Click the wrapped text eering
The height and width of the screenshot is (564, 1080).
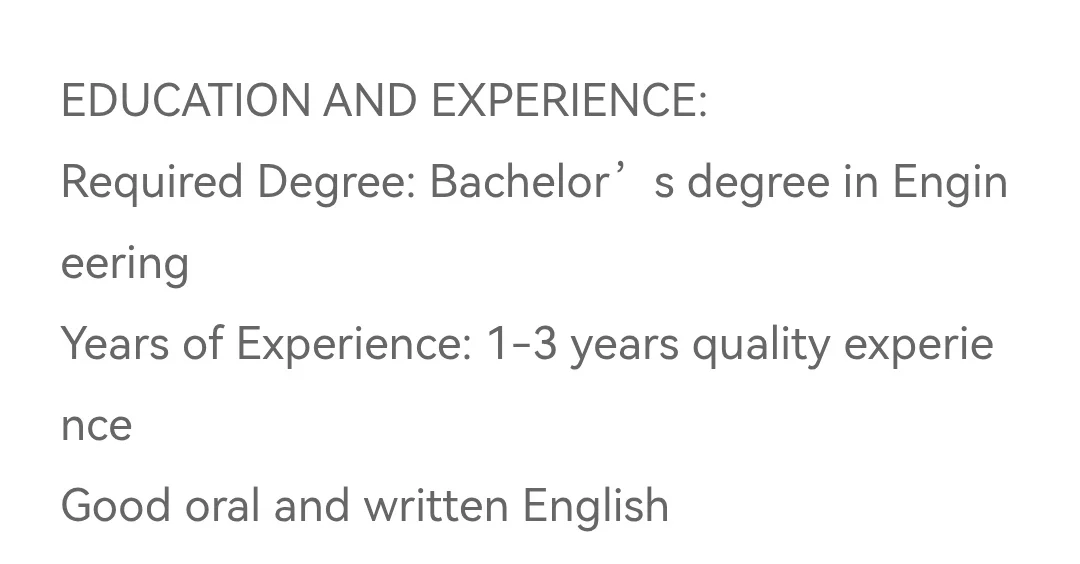(x=125, y=264)
